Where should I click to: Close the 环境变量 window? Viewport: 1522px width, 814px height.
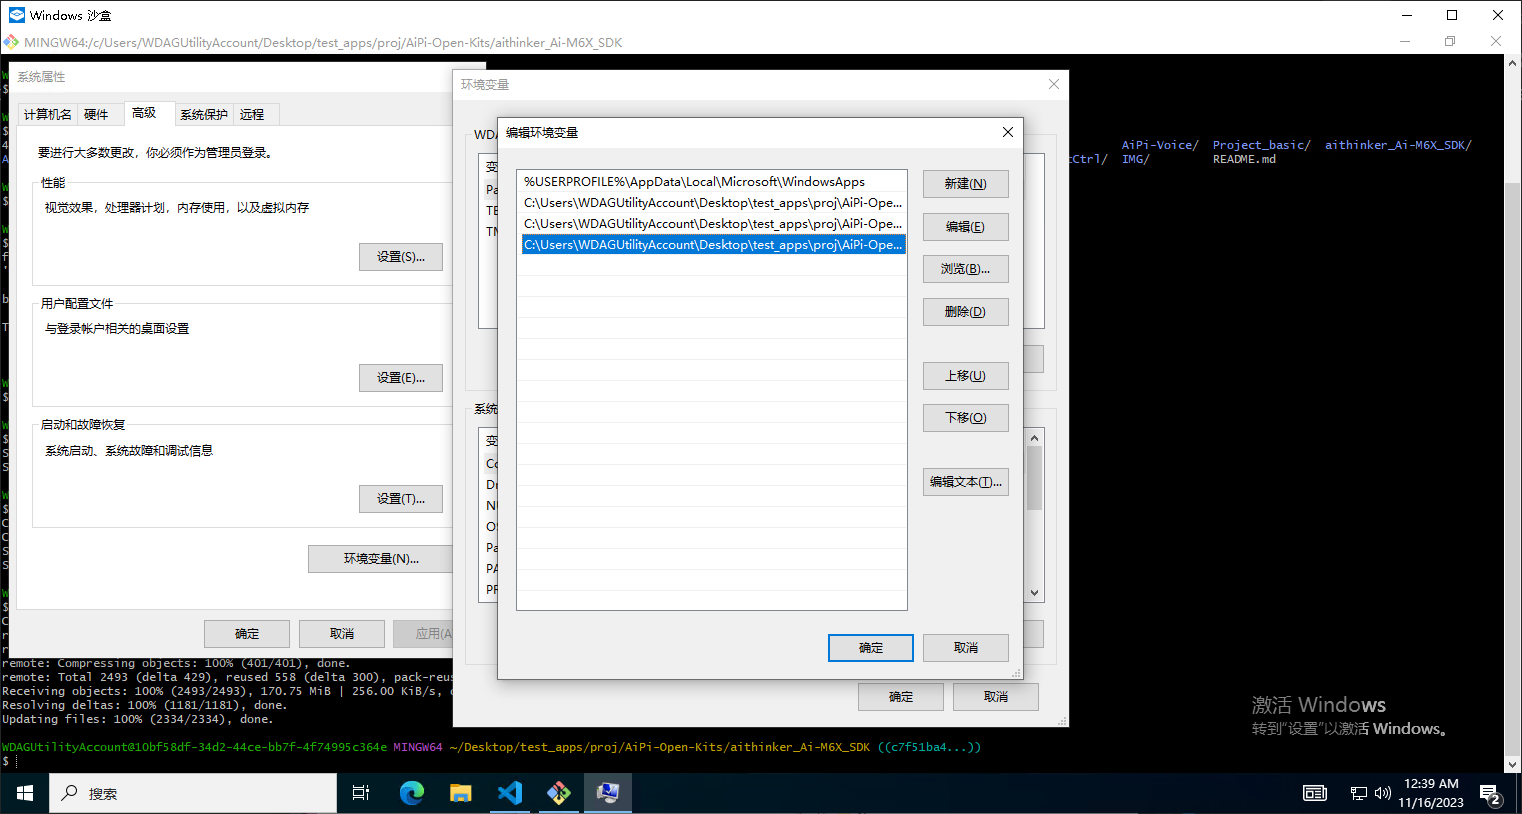1053,84
